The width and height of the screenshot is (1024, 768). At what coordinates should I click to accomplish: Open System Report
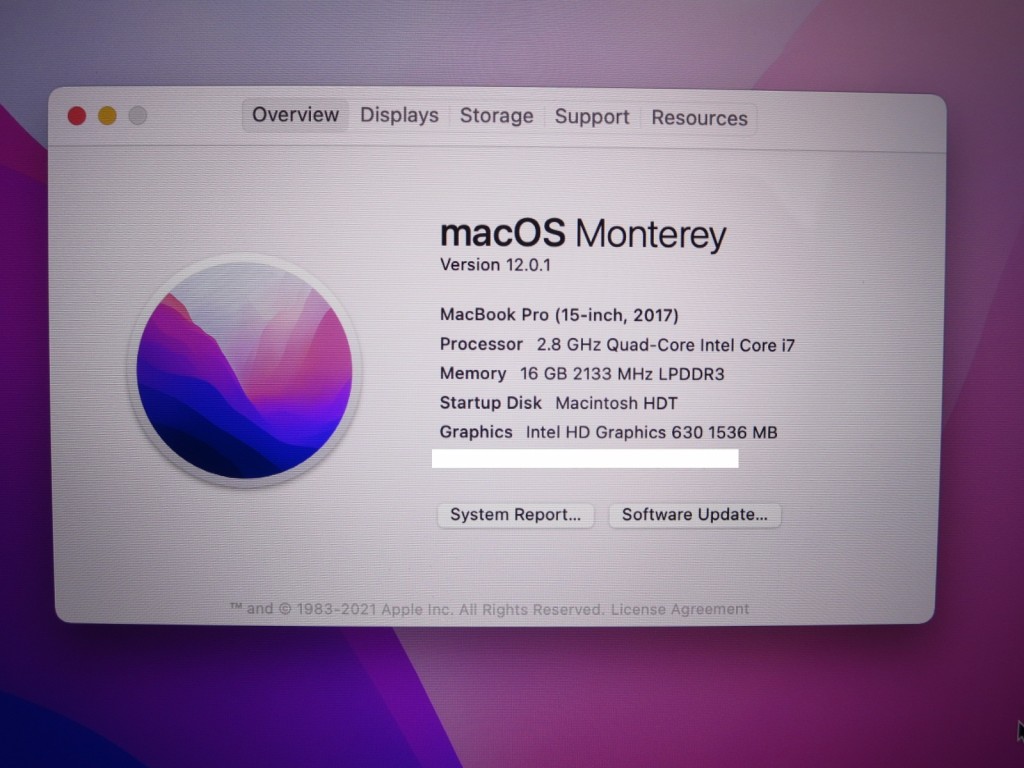[x=515, y=515]
